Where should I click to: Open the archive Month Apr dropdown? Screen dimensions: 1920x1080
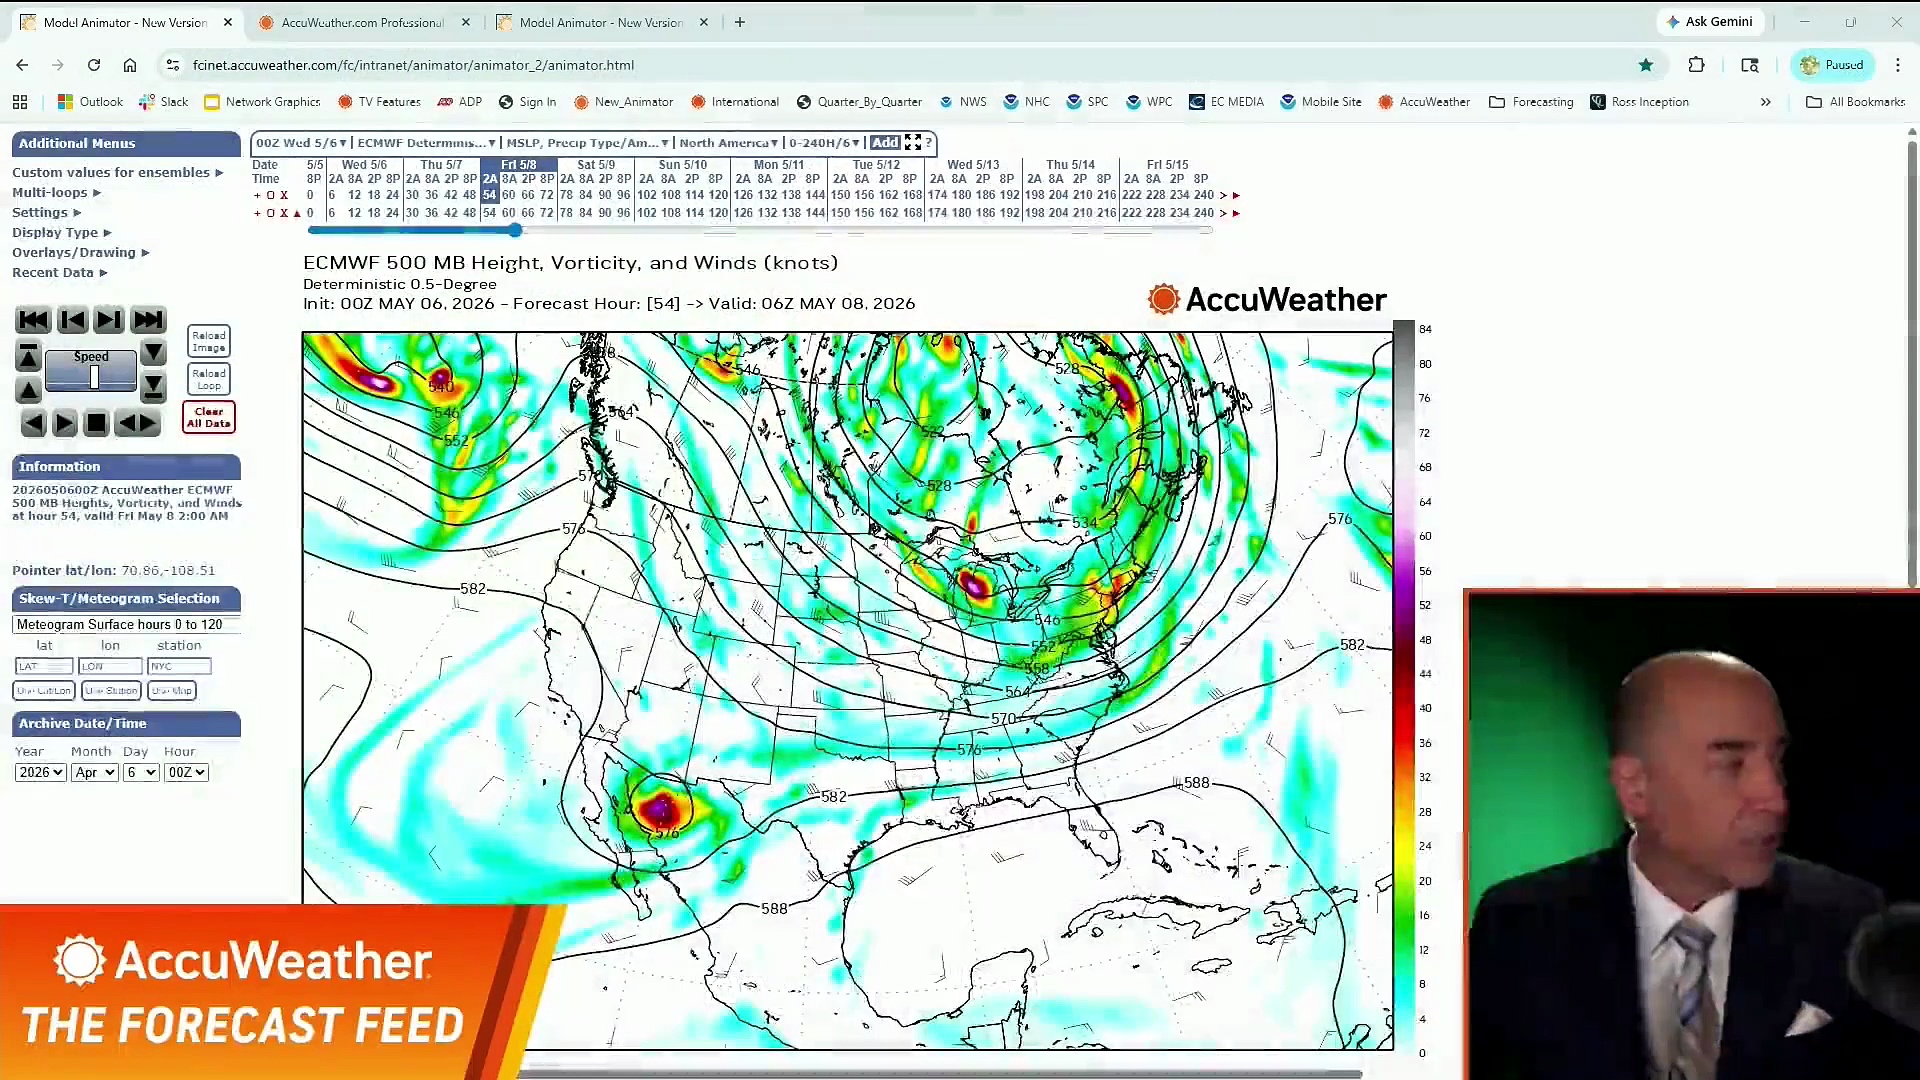pyautogui.click(x=95, y=772)
